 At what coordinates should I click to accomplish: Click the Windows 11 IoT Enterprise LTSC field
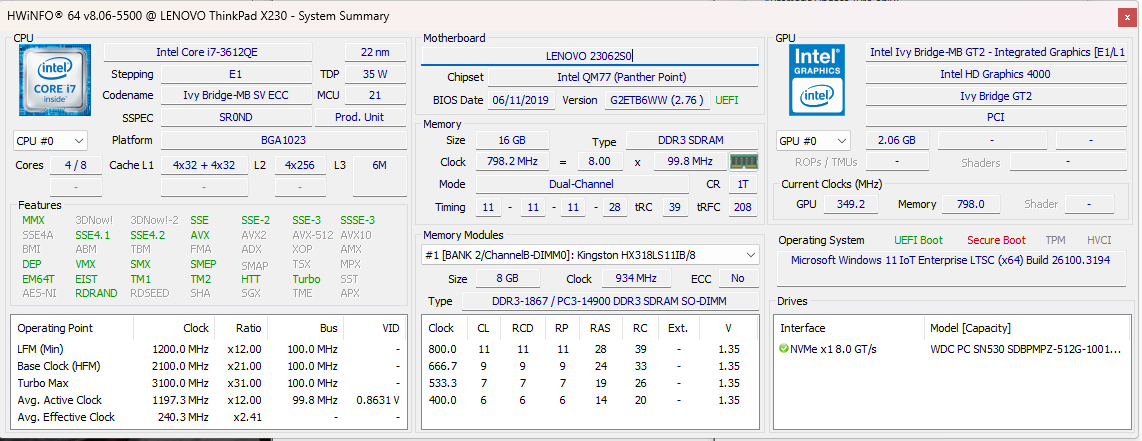[x=951, y=269]
